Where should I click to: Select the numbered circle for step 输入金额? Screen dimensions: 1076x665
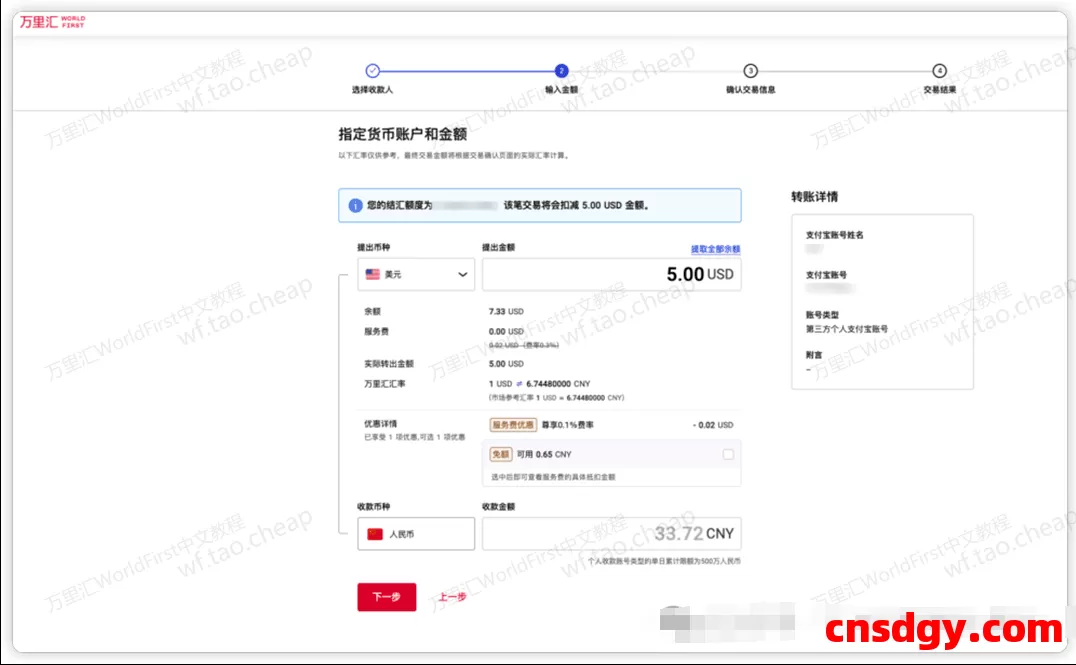[561, 71]
